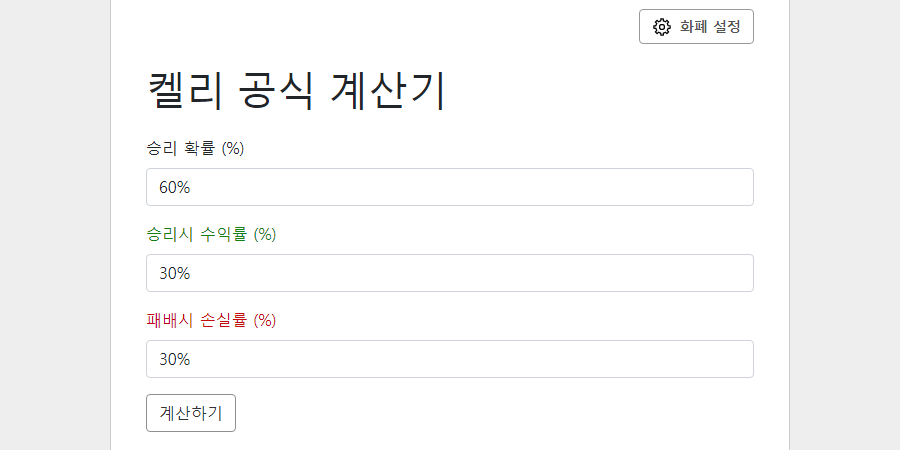Image resolution: width=900 pixels, height=450 pixels.
Task: Click the green 승리시 수익률 (%) label
Action: (212, 235)
